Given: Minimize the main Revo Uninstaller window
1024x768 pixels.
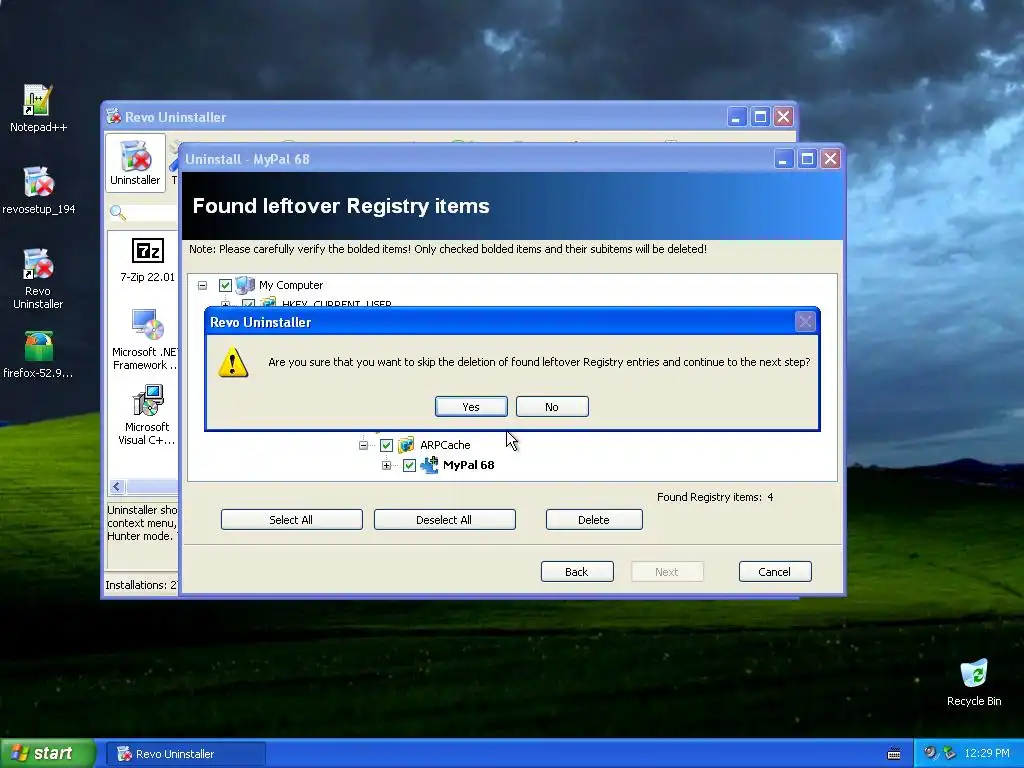Looking at the screenshot, I should 737,117.
